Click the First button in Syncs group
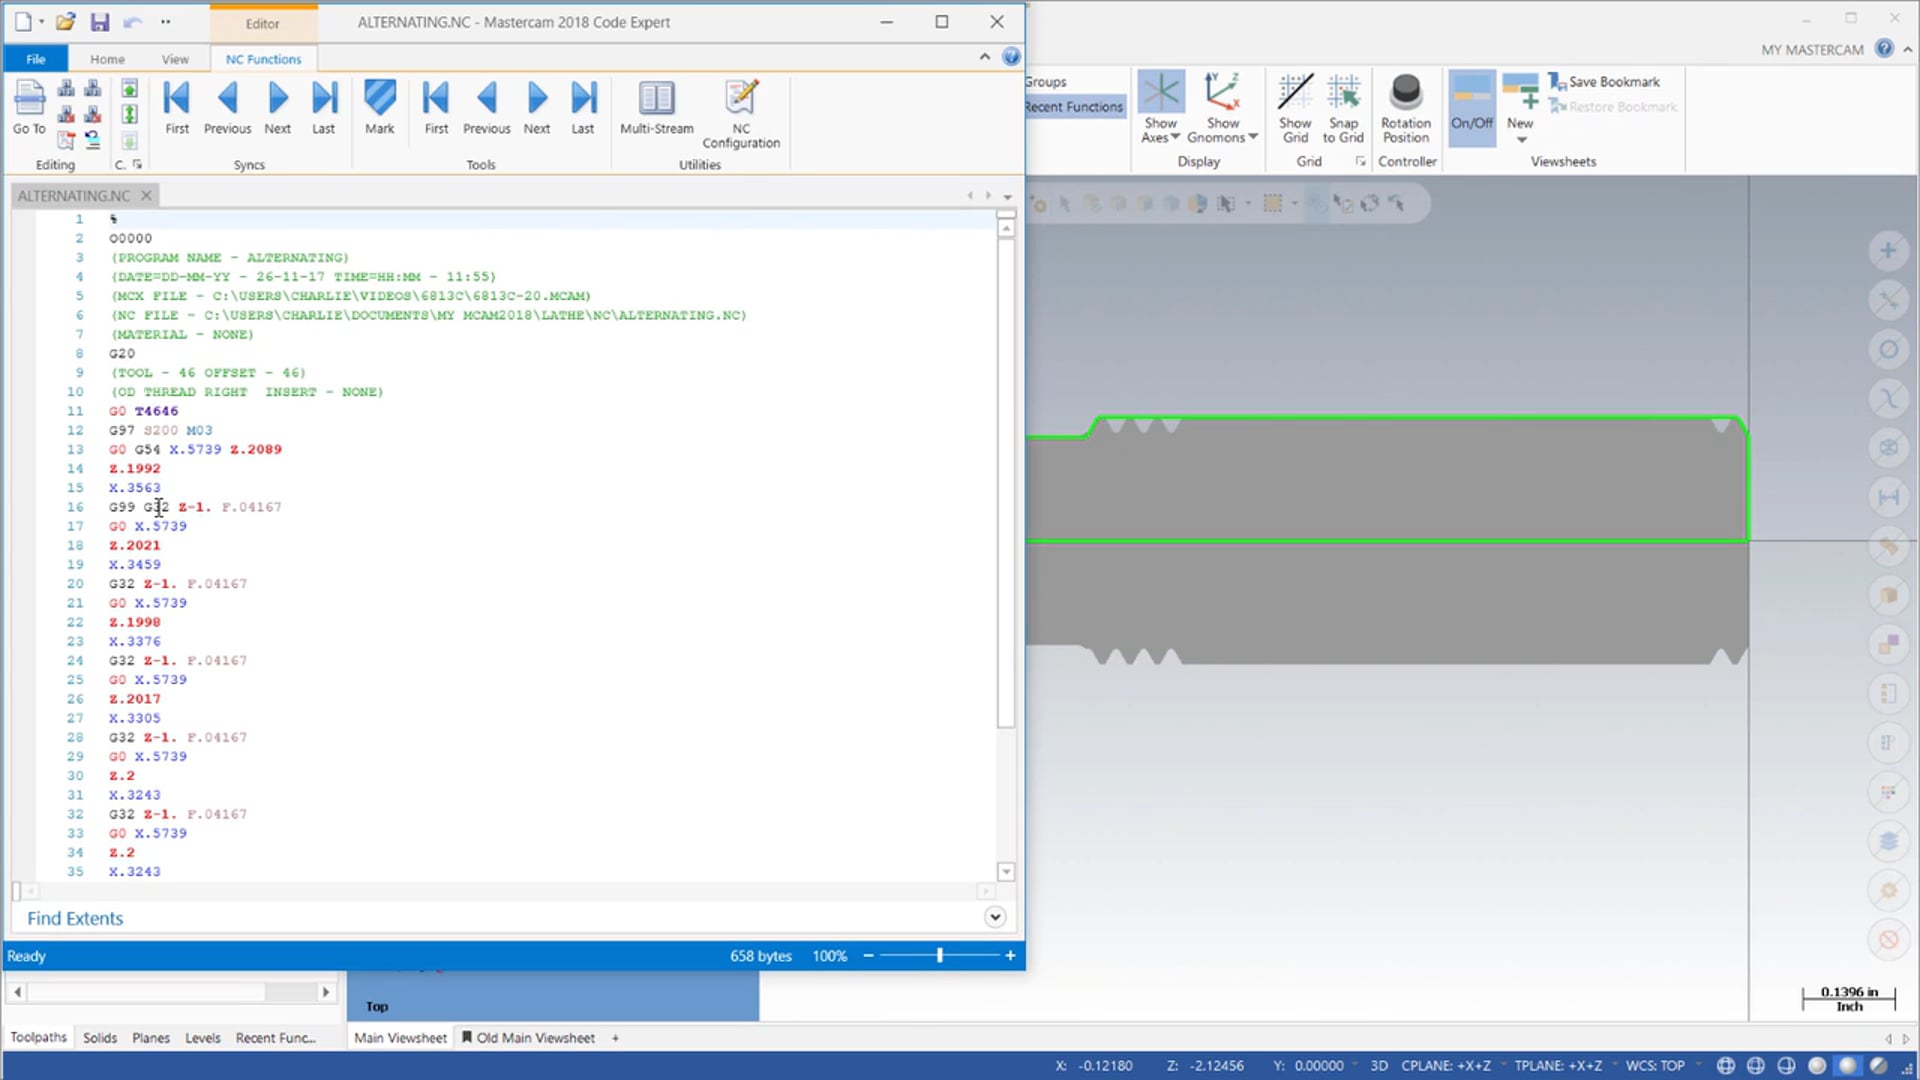The width and height of the screenshot is (1920, 1080). pos(177,106)
